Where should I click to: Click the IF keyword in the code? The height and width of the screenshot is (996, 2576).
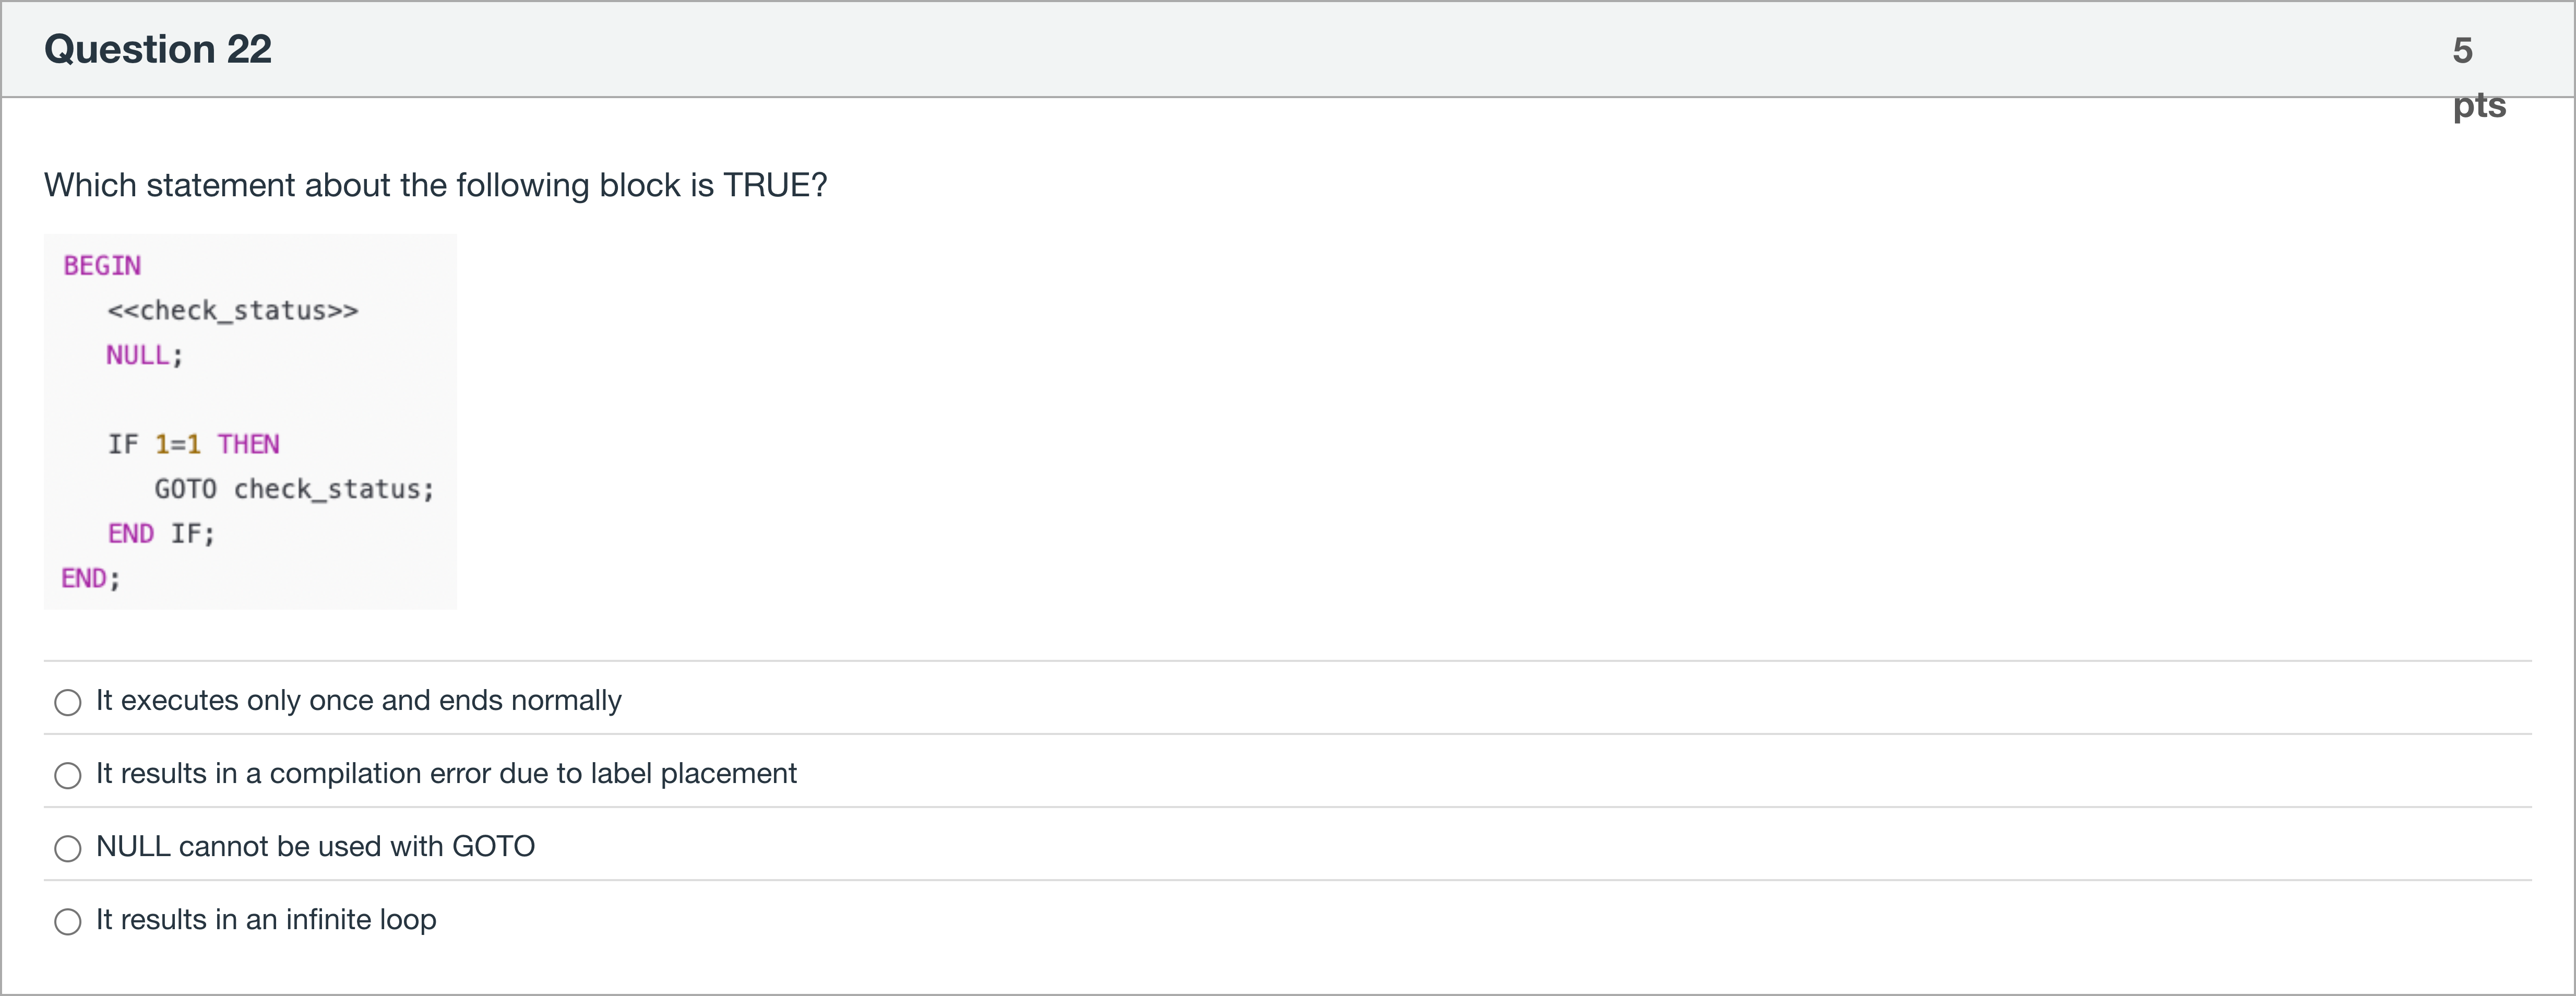[123, 444]
